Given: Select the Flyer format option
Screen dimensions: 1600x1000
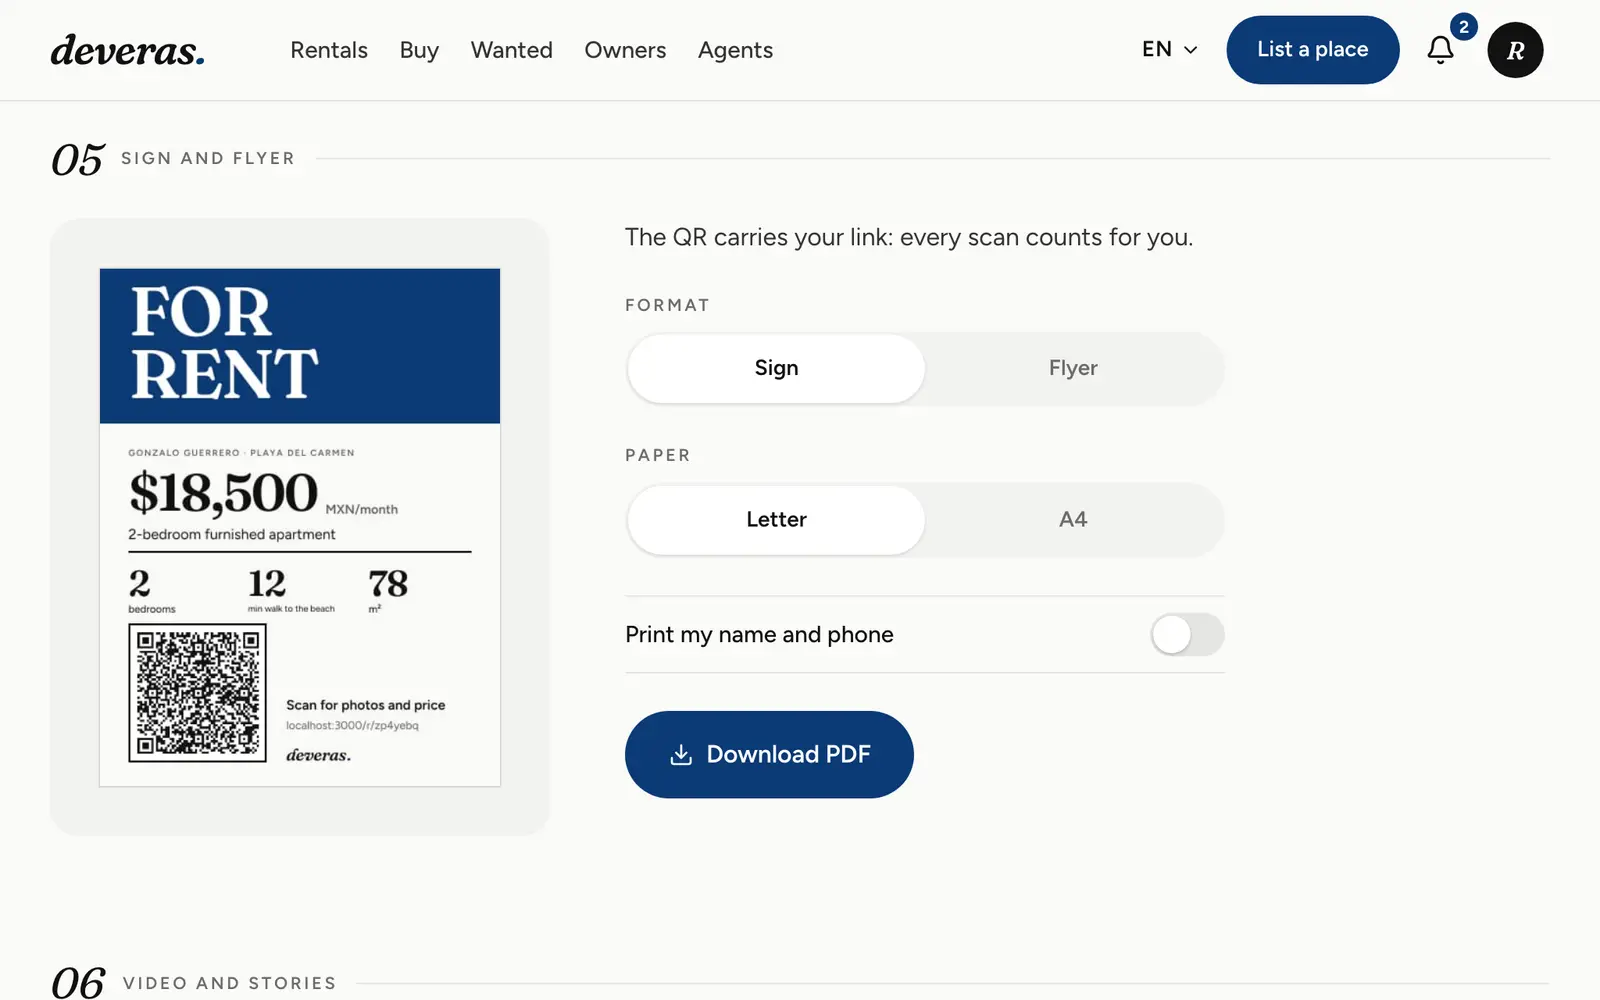Looking at the screenshot, I should (1073, 368).
